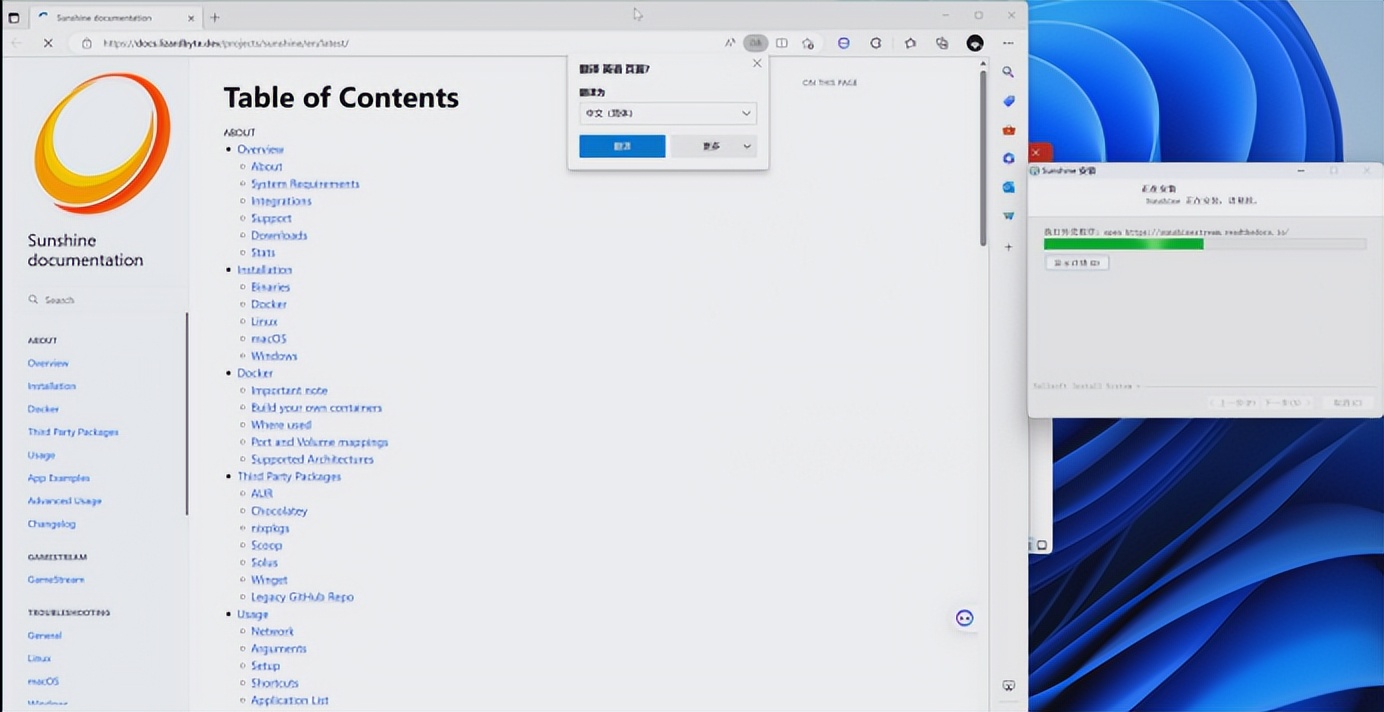The height and width of the screenshot is (712, 1384).
Task: Open the Scoop link
Action: [266, 545]
